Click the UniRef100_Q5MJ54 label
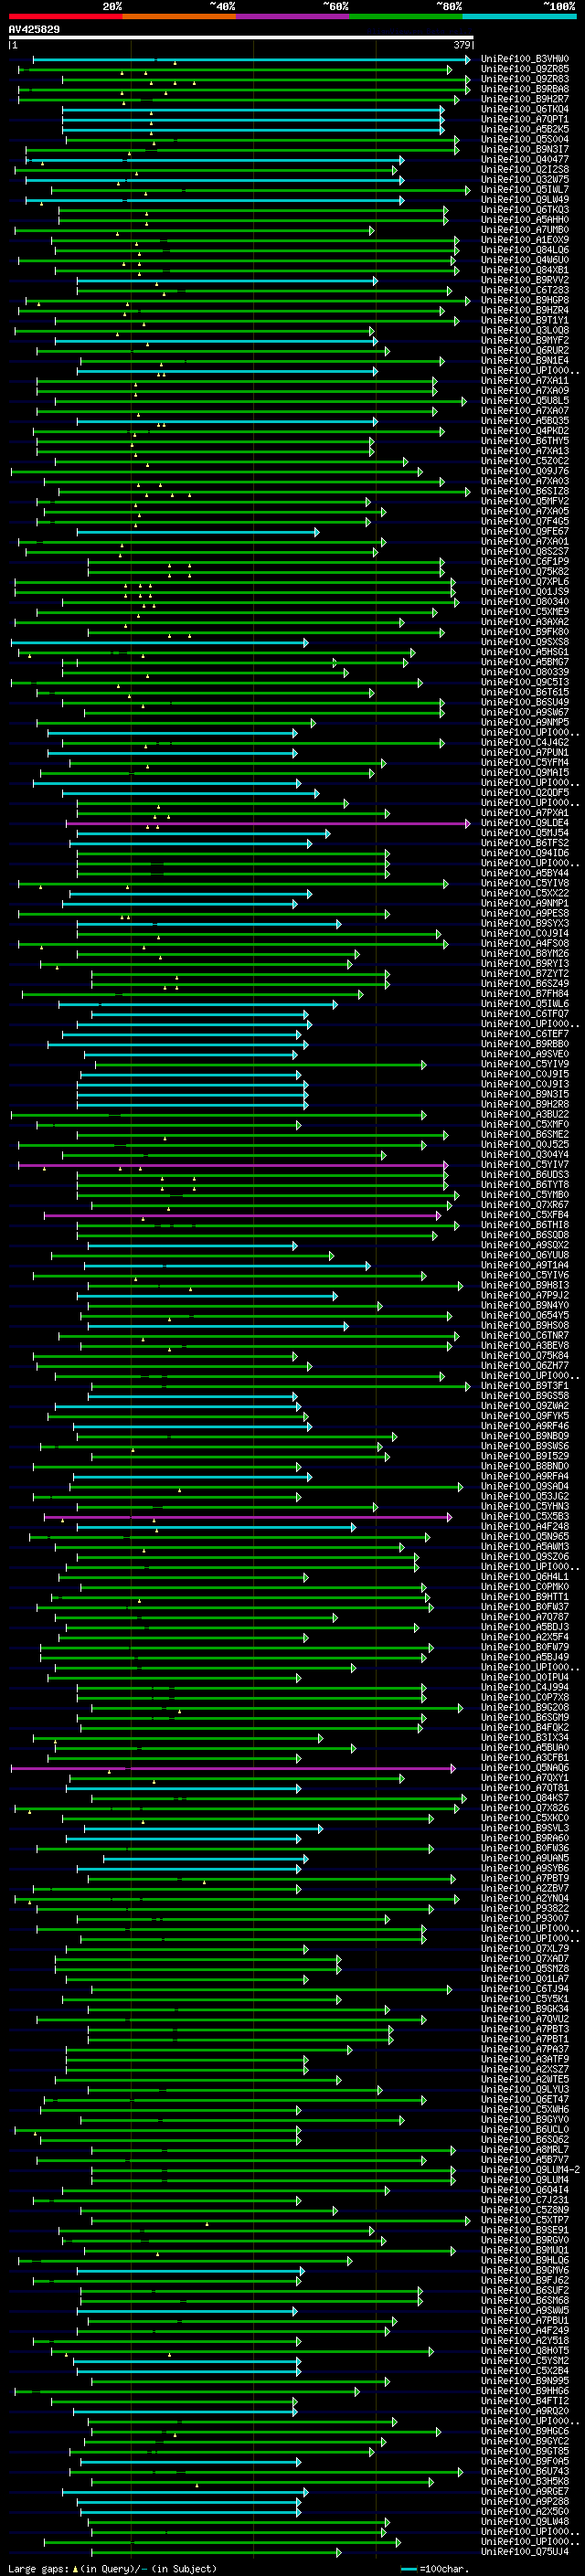This screenshot has height=2576, width=585. (x=525, y=833)
